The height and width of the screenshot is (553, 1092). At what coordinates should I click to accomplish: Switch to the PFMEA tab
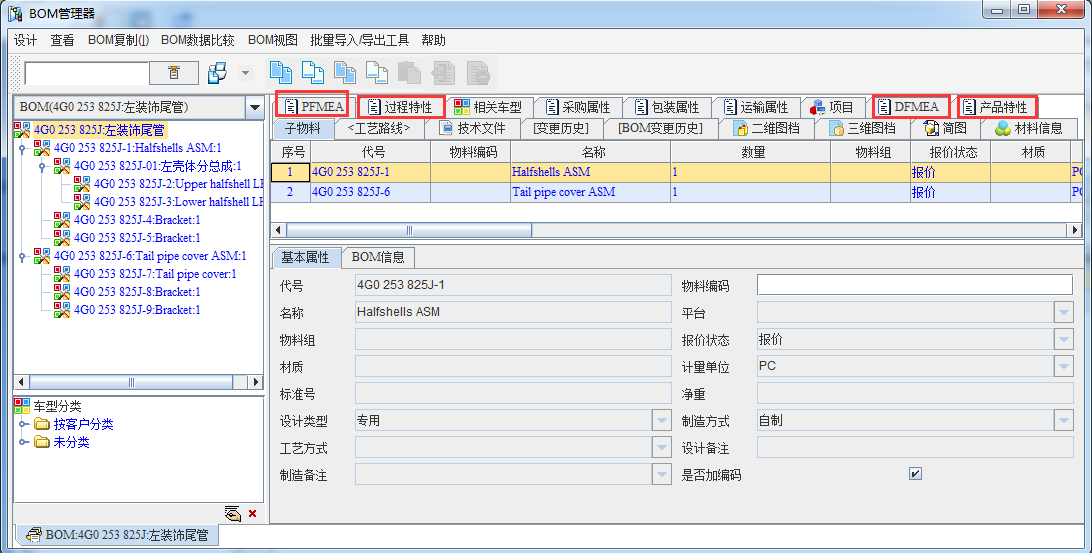[313, 107]
